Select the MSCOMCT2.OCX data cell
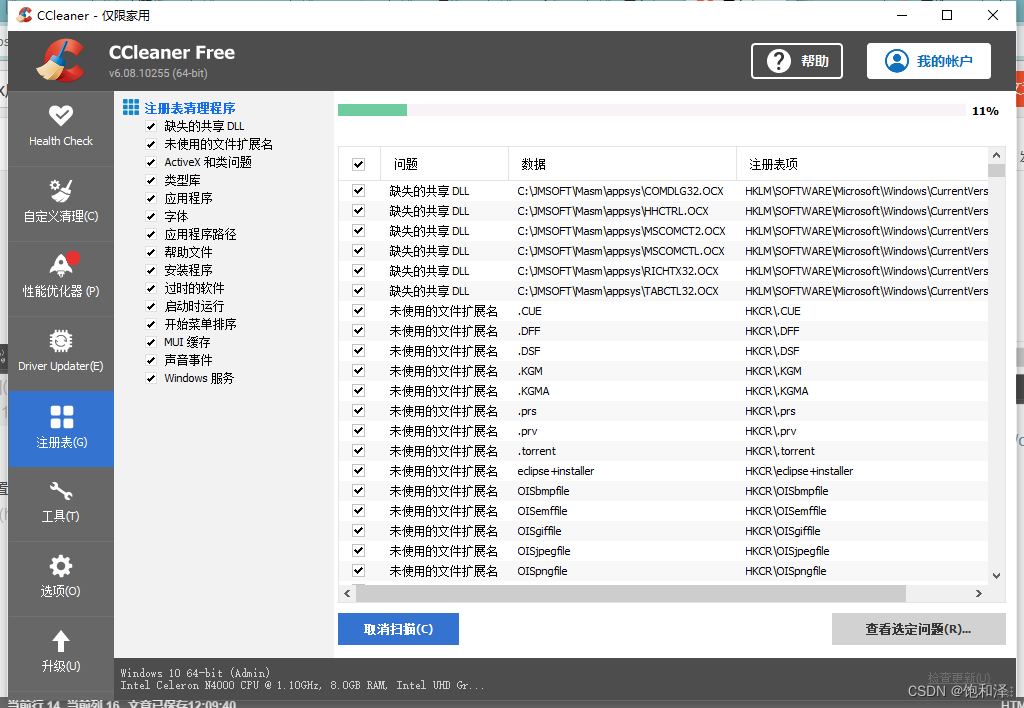Screen dimensions: 1024x708 [x=621, y=231]
